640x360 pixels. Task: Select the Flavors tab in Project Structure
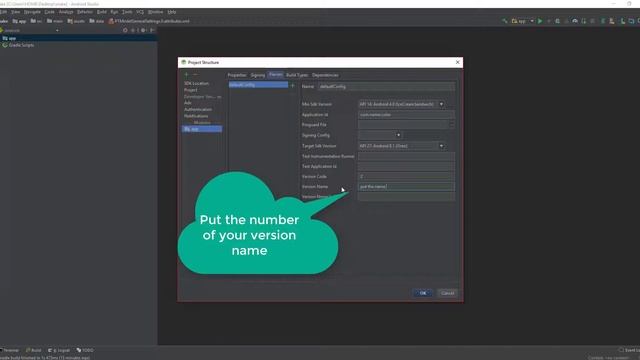(276, 75)
